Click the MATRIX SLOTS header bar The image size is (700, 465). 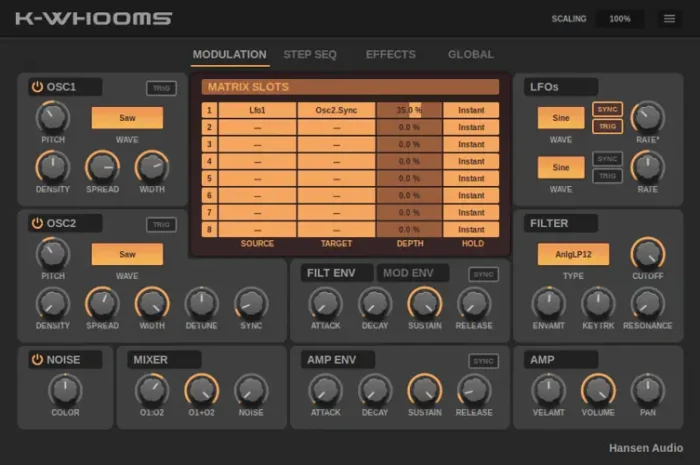[x=350, y=87]
